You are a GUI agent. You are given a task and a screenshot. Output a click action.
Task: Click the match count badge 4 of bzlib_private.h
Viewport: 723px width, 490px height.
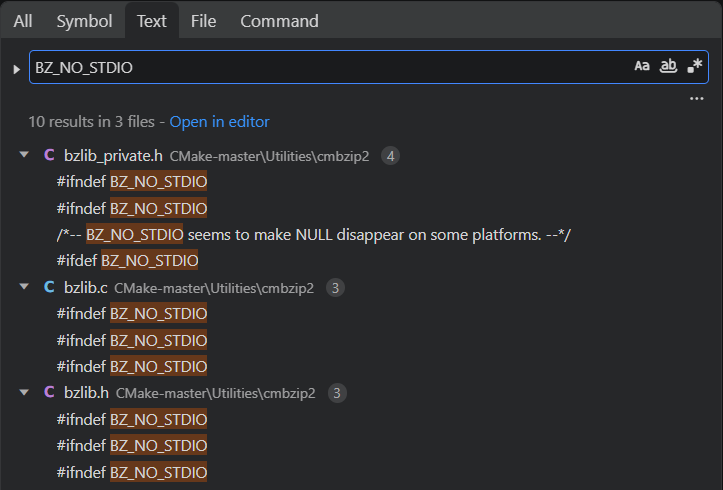click(390, 156)
